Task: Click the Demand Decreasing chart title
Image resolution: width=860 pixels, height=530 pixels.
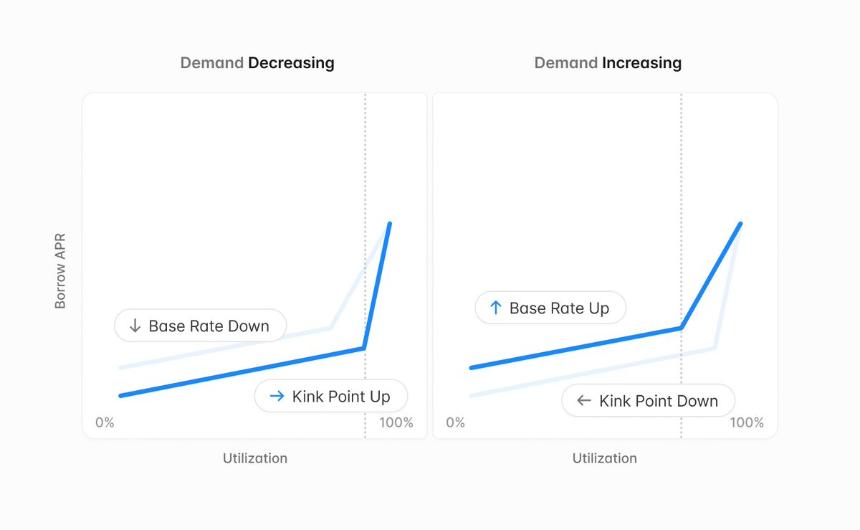Action: pyautogui.click(x=257, y=63)
